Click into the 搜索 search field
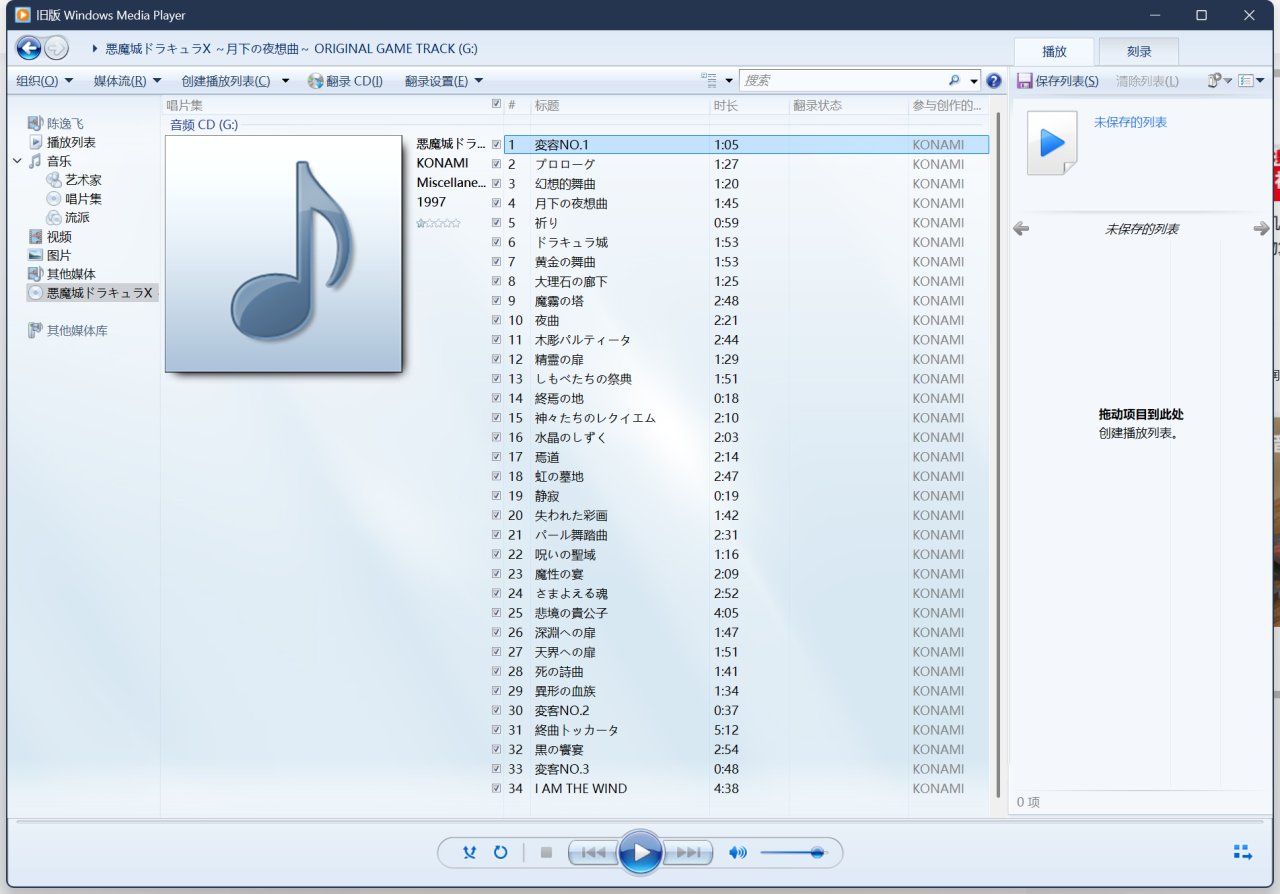 pos(843,81)
